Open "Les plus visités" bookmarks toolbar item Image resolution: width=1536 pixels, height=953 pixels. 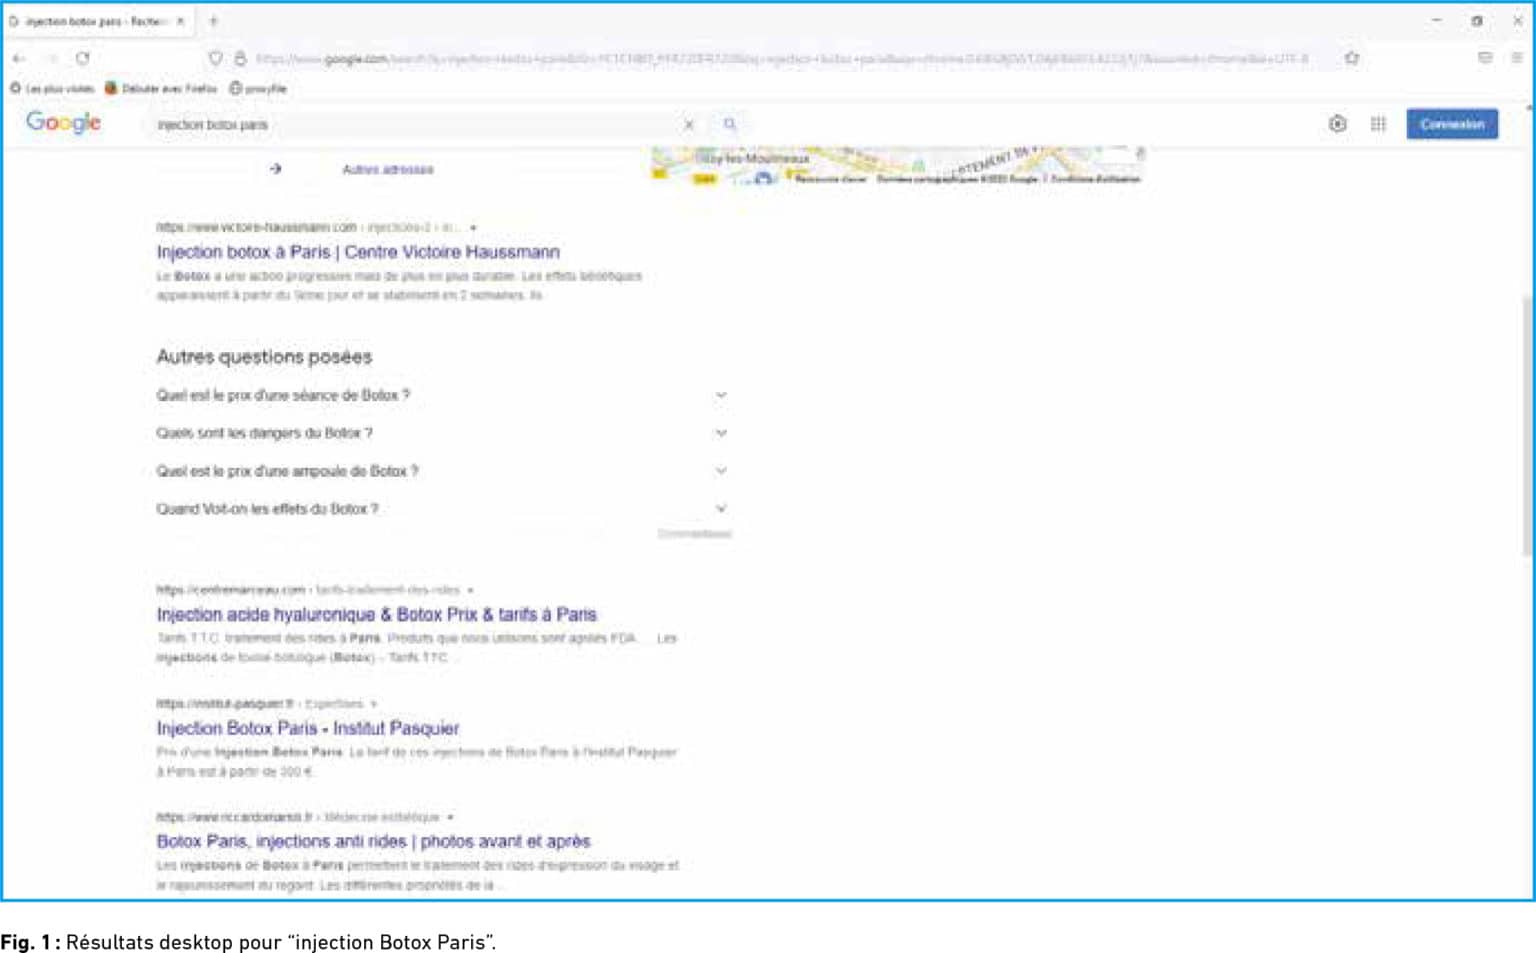point(53,88)
